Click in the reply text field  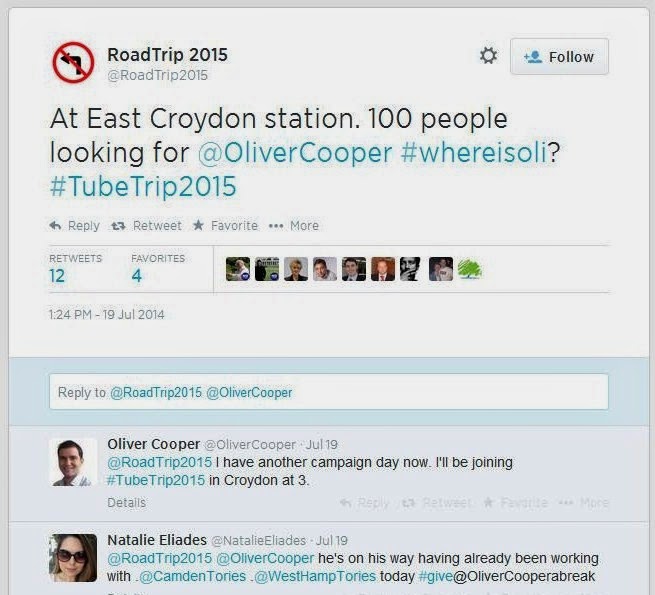point(328,392)
